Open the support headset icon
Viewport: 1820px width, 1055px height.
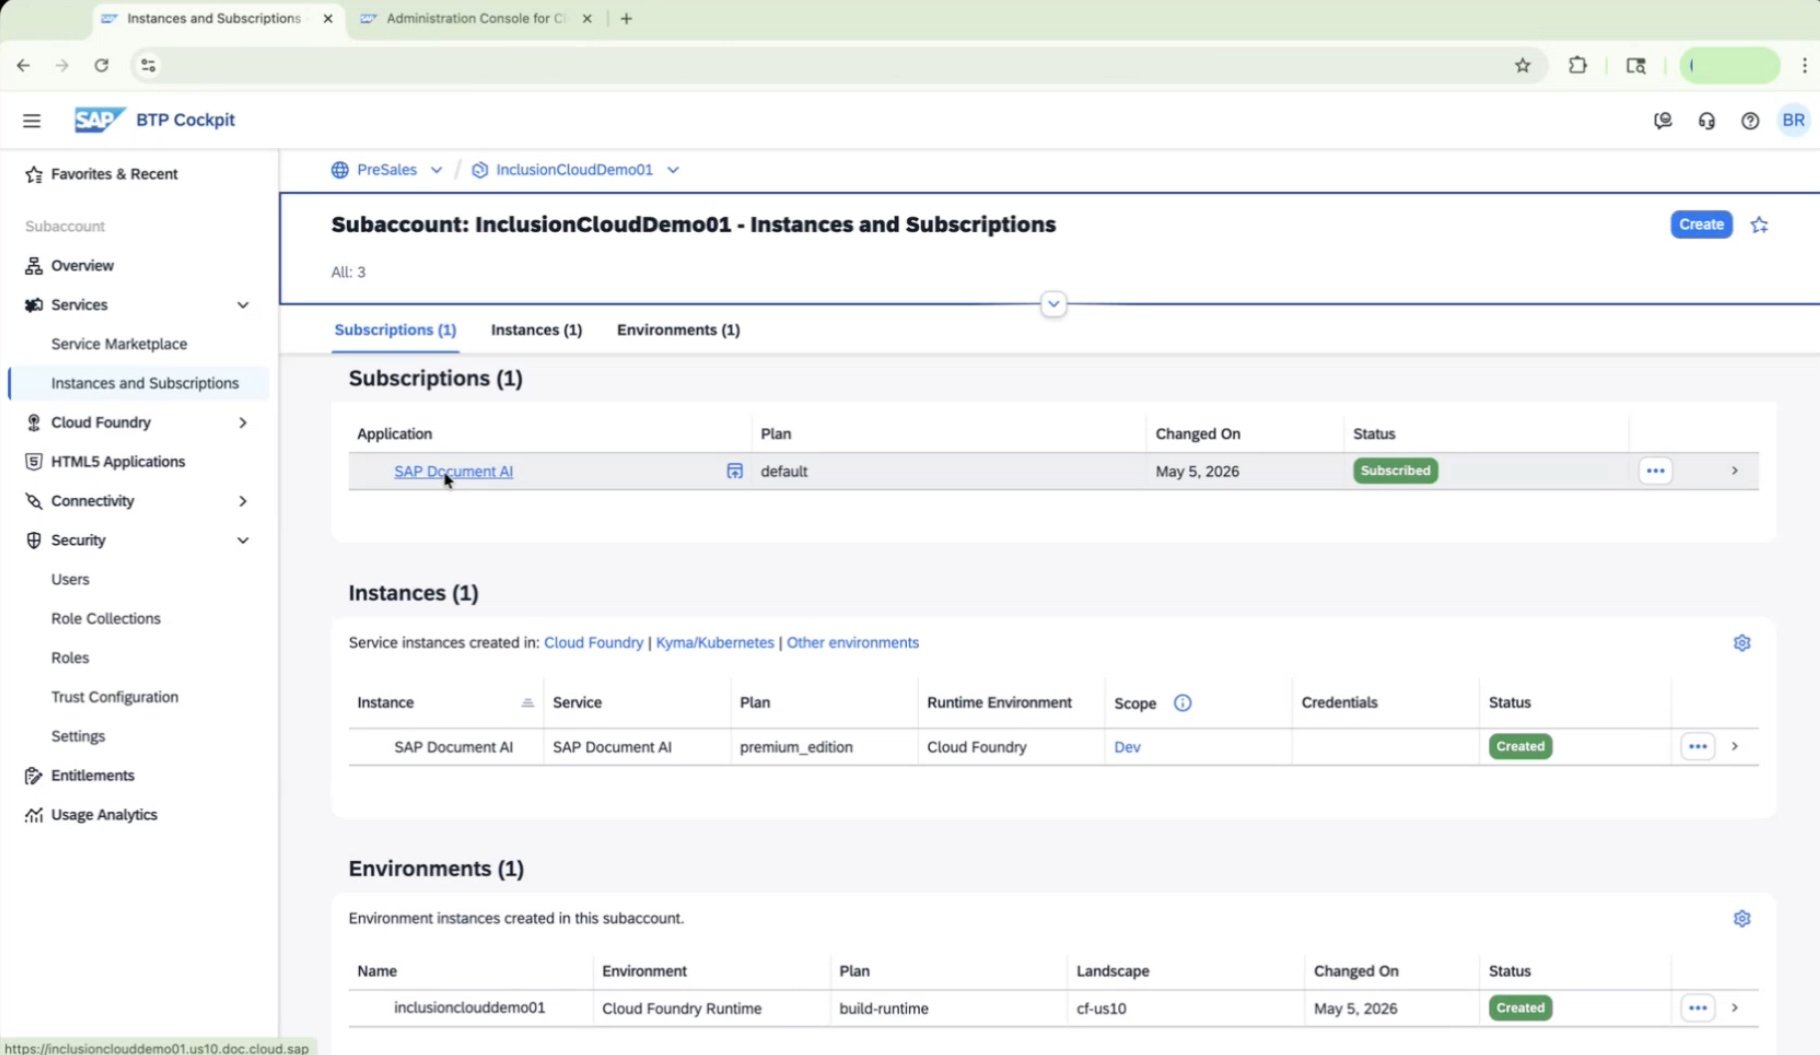1707,120
